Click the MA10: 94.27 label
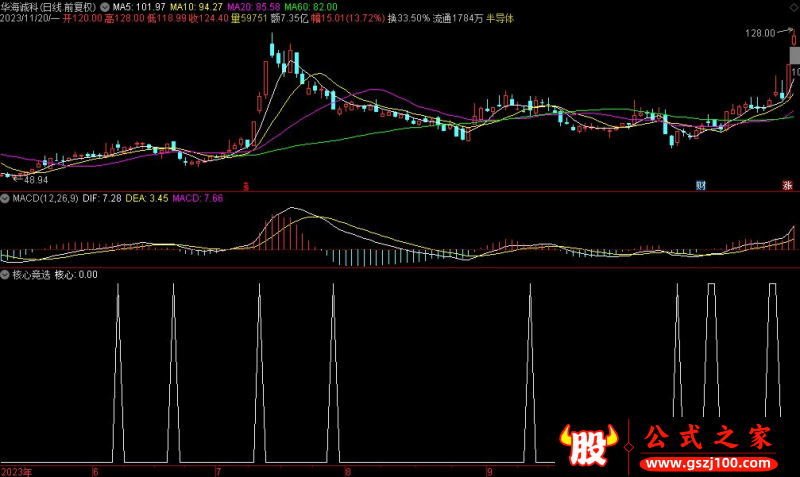800x477 pixels. [196, 7]
